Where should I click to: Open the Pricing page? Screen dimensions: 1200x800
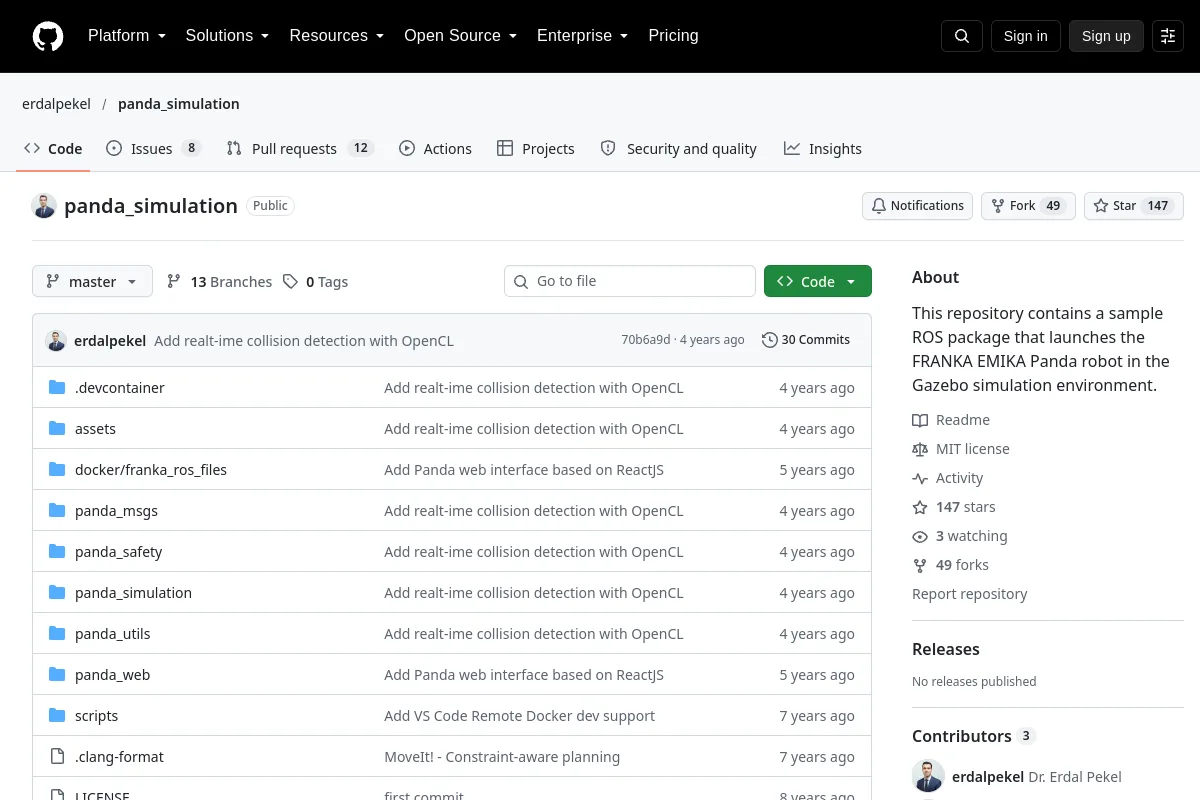click(673, 35)
